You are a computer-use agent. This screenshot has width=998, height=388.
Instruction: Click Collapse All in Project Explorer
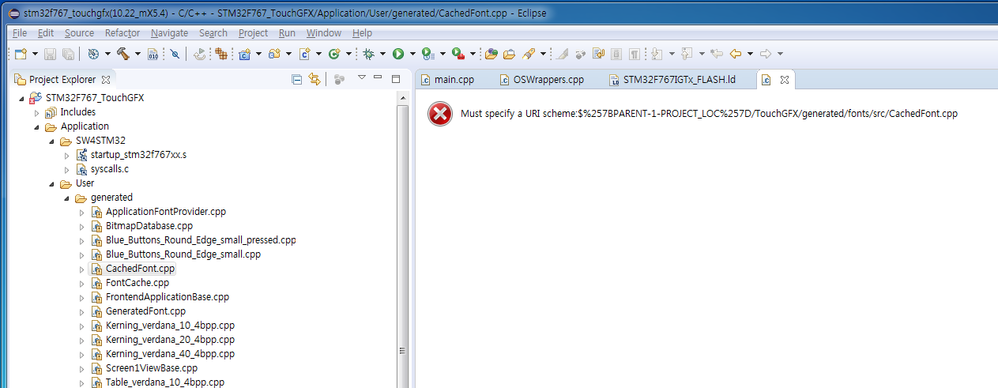297,80
